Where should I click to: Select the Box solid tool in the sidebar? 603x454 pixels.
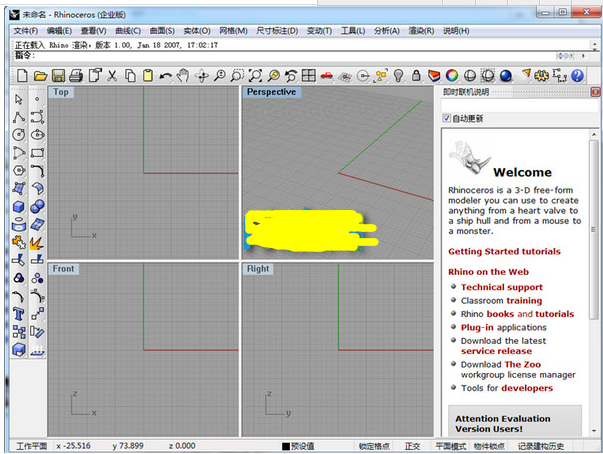pyautogui.click(x=18, y=207)
